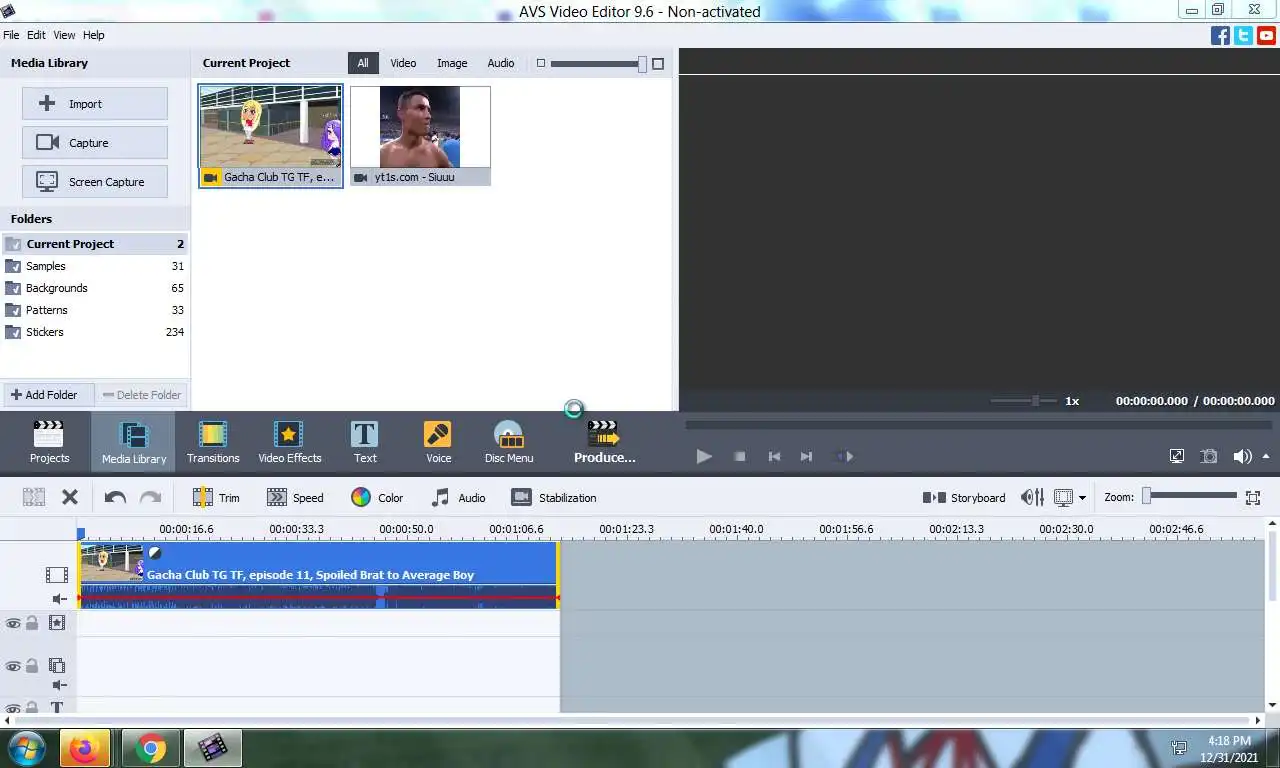Open the Voice recording section
1280x768 pixels.
coord(438,442)
